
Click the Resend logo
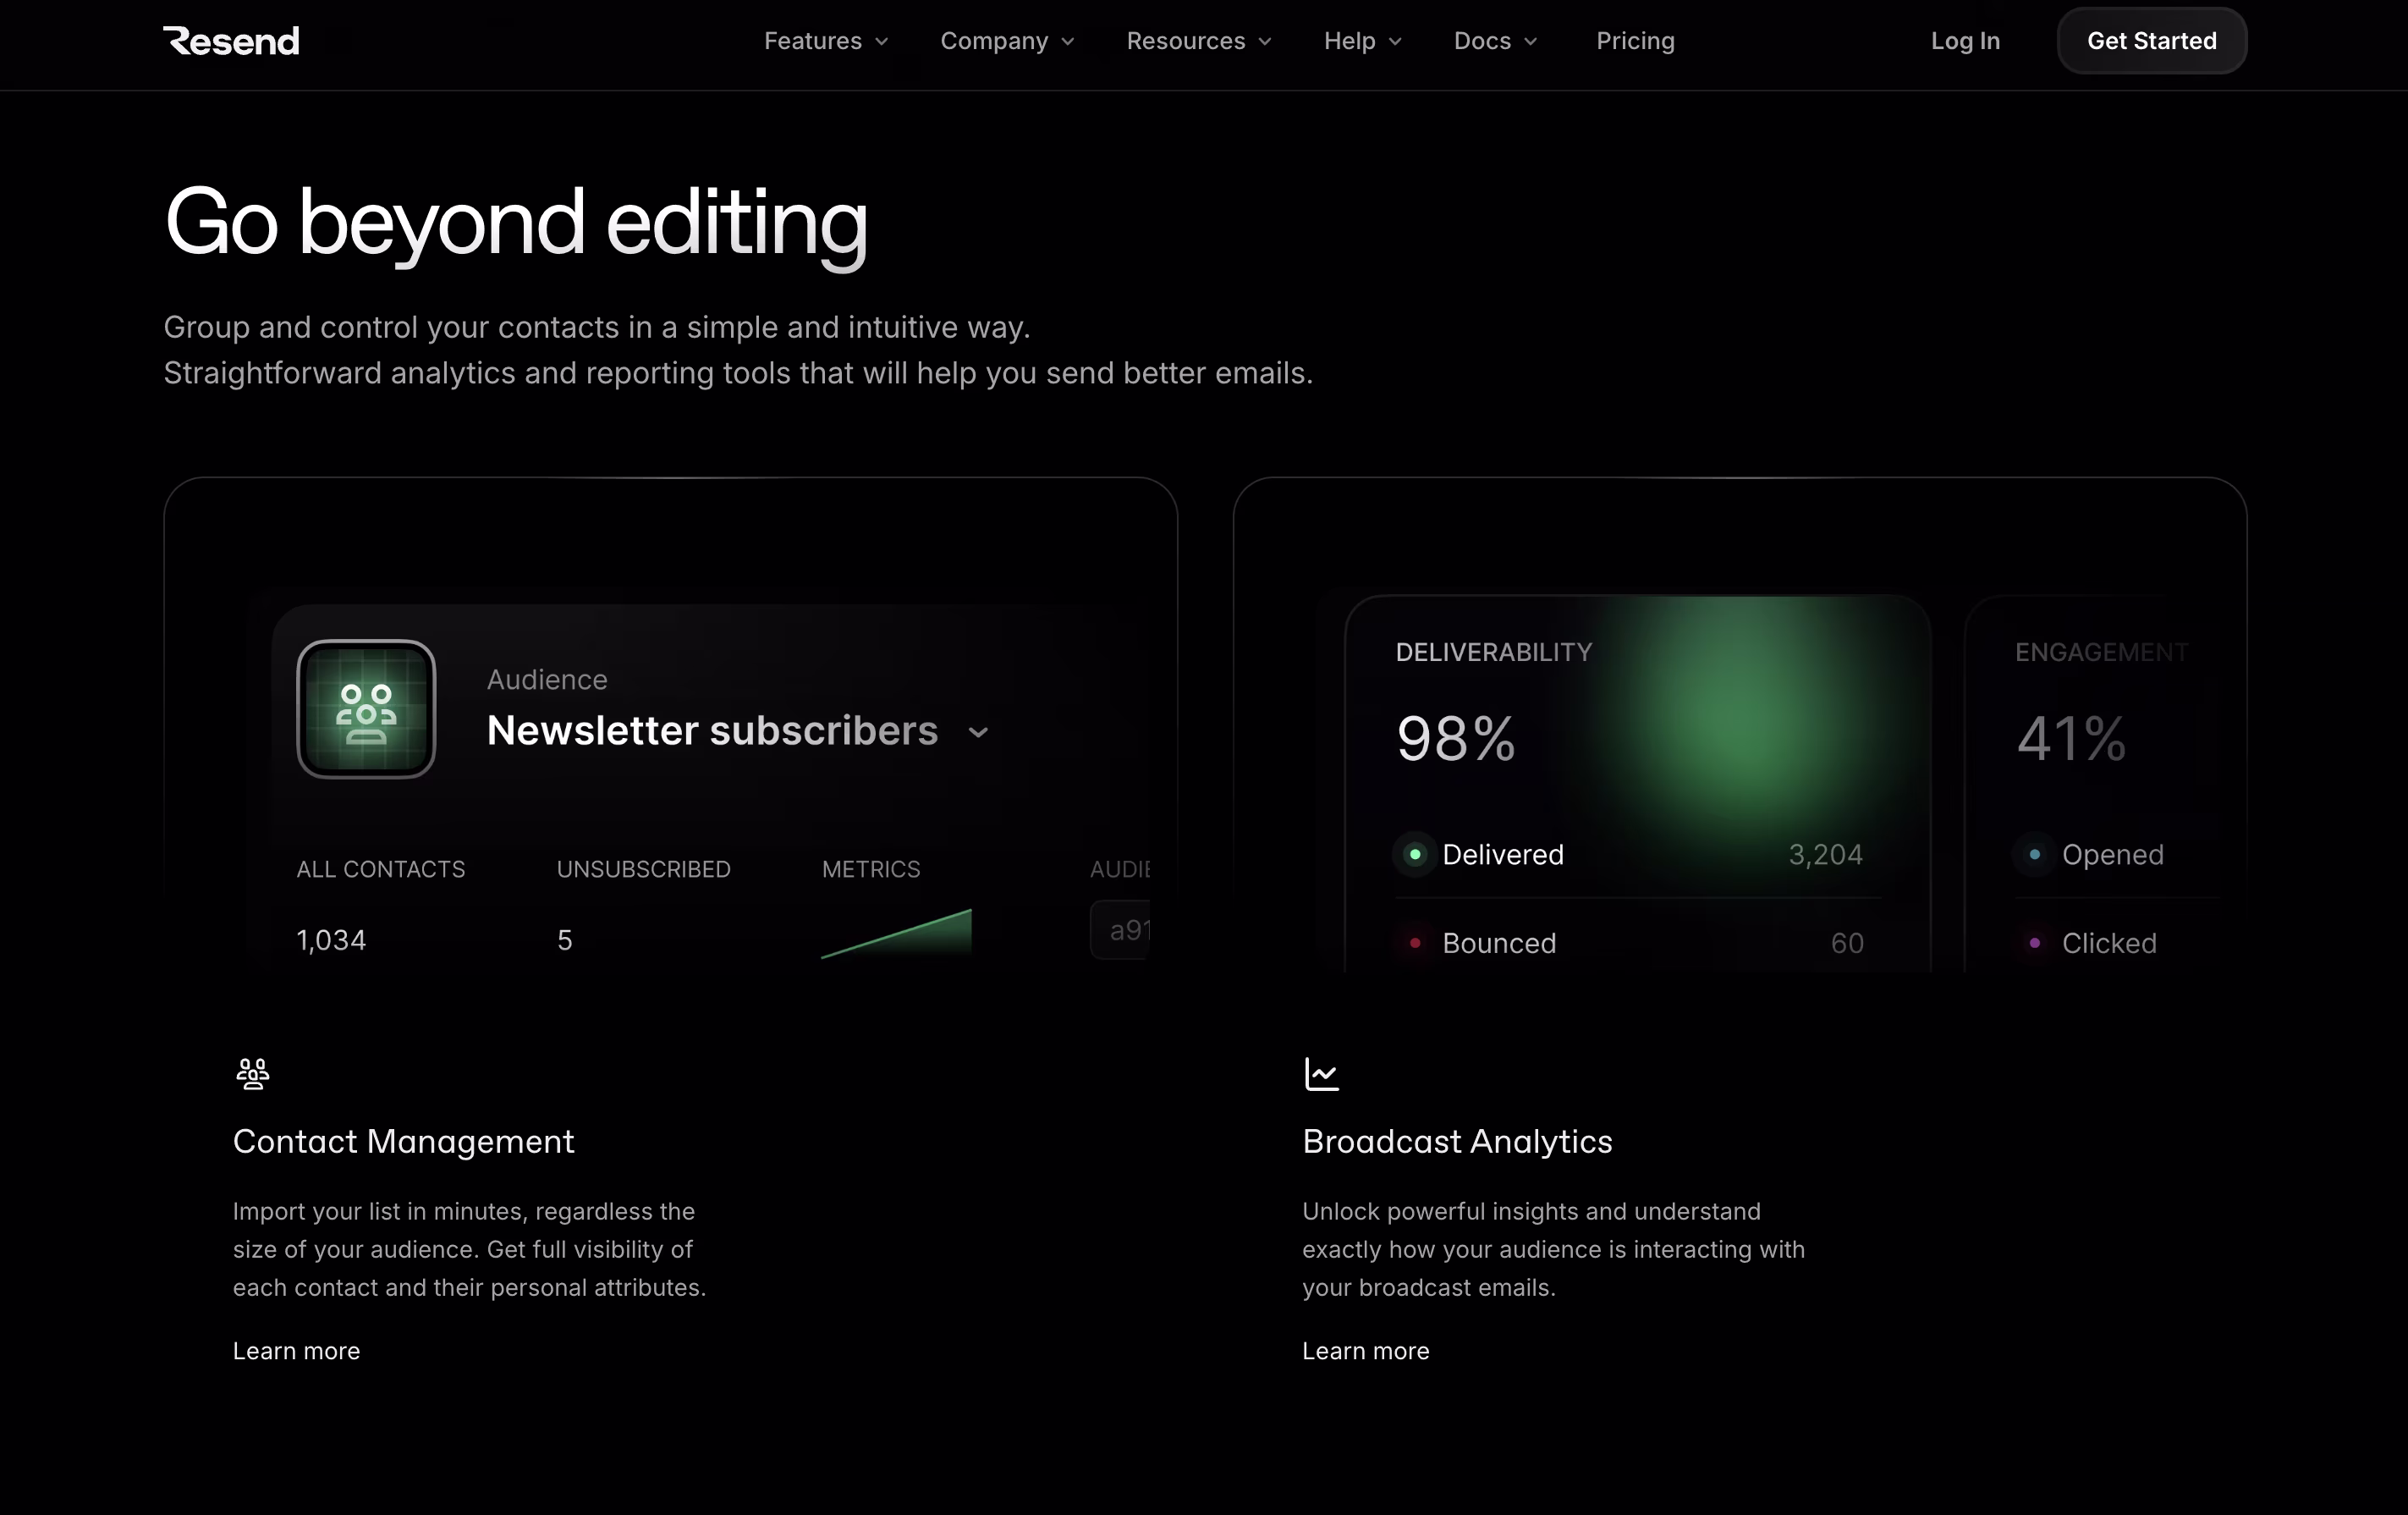tap(231, 41)
